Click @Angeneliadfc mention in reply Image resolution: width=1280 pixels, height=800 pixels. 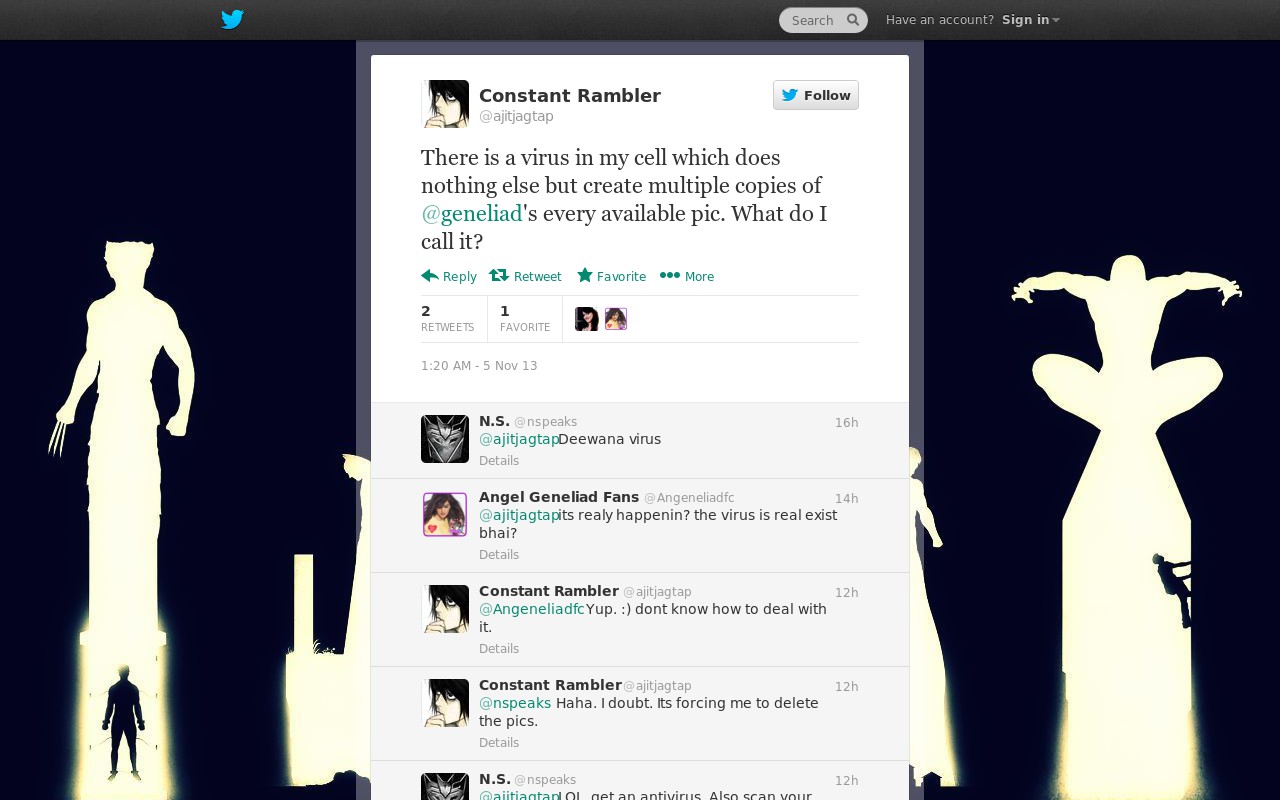click(532, 609)
